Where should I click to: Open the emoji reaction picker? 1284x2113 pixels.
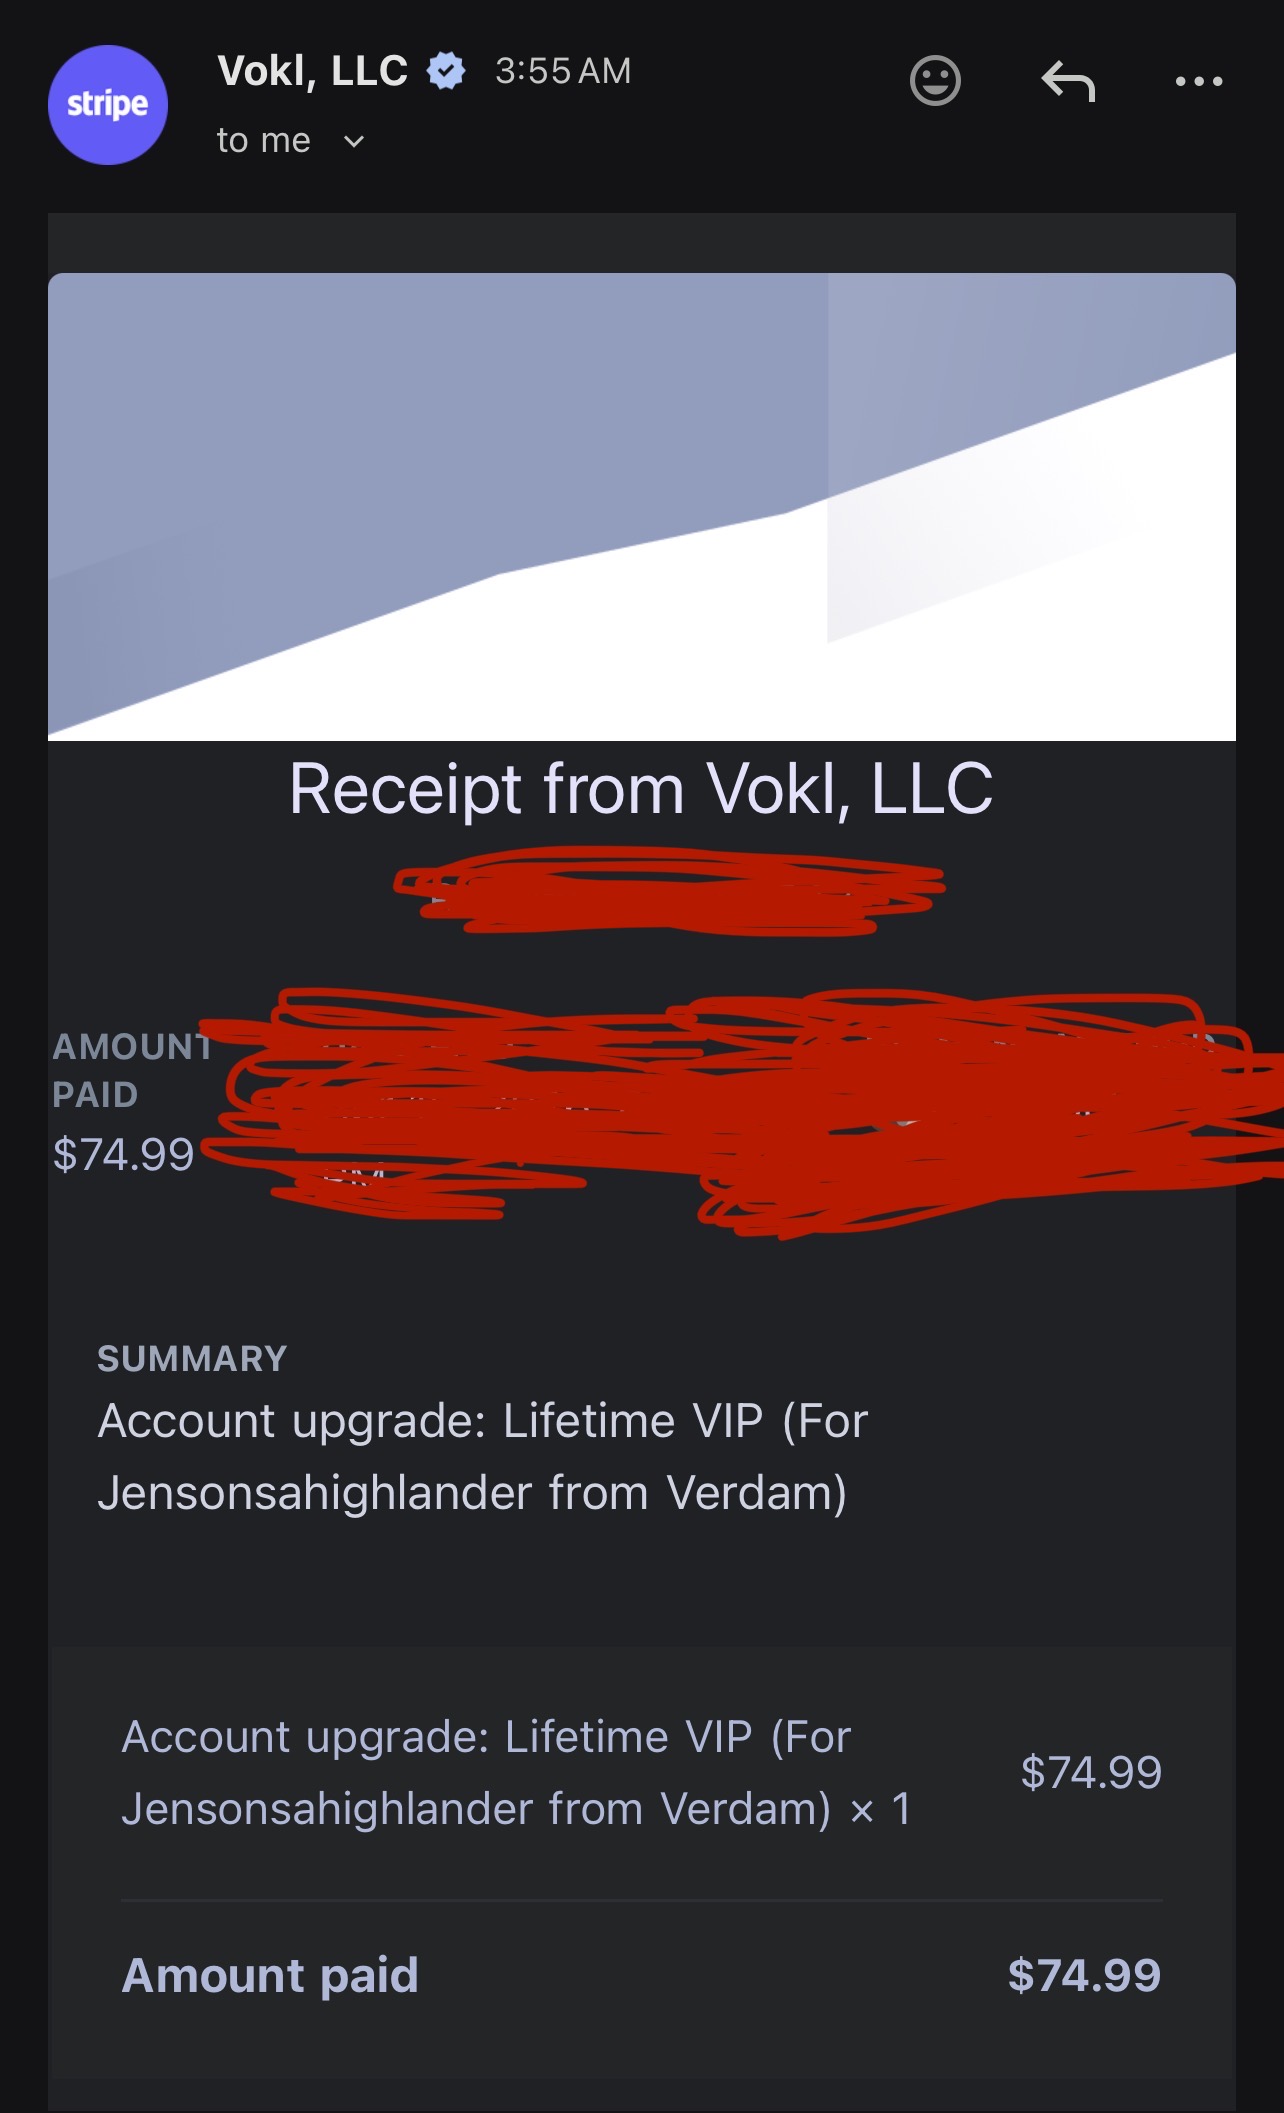(935, 81)
